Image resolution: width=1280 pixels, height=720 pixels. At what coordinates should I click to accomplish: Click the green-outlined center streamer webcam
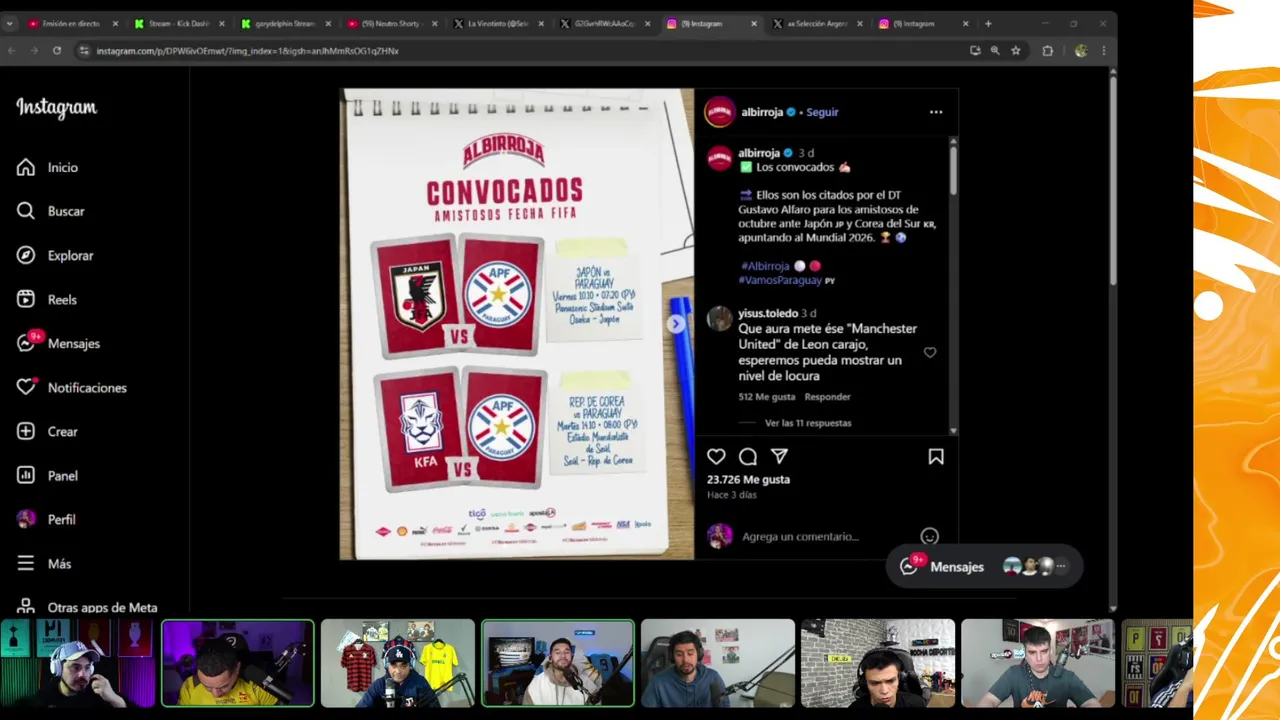tap(558, 663)
